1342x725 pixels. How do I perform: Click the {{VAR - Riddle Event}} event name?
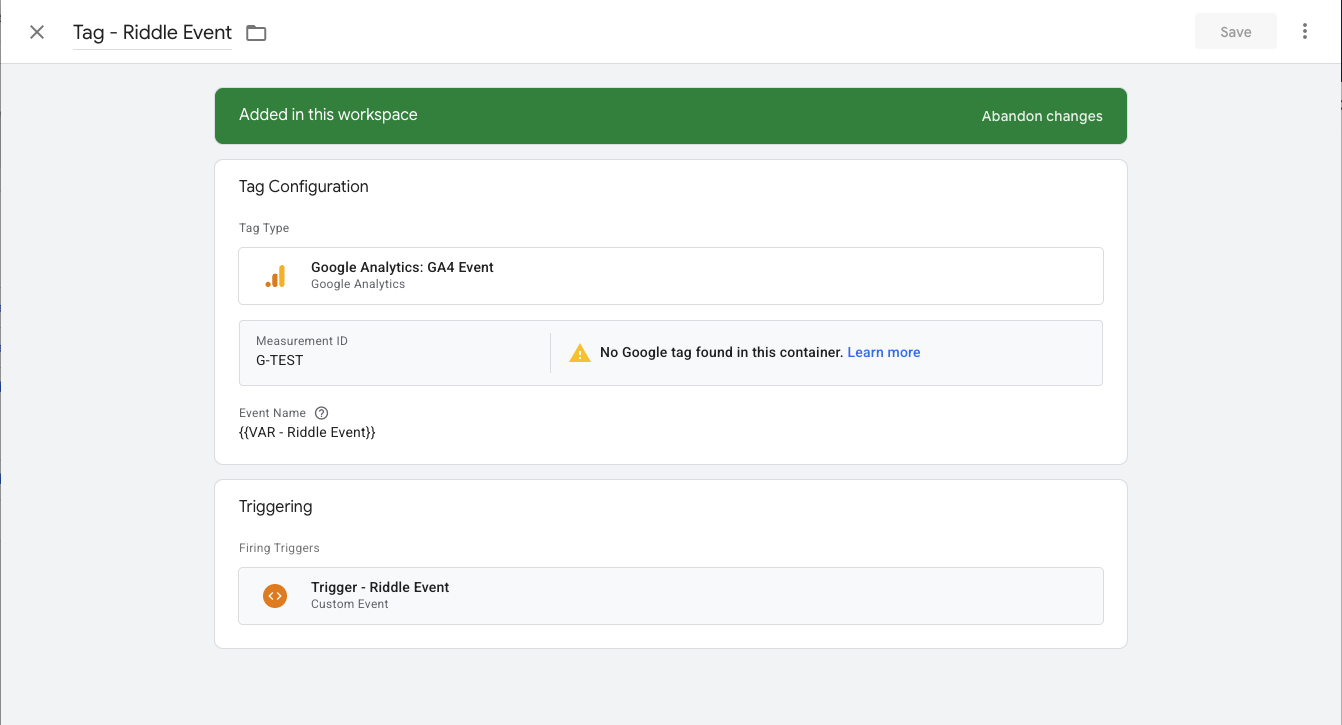point(307,432)
